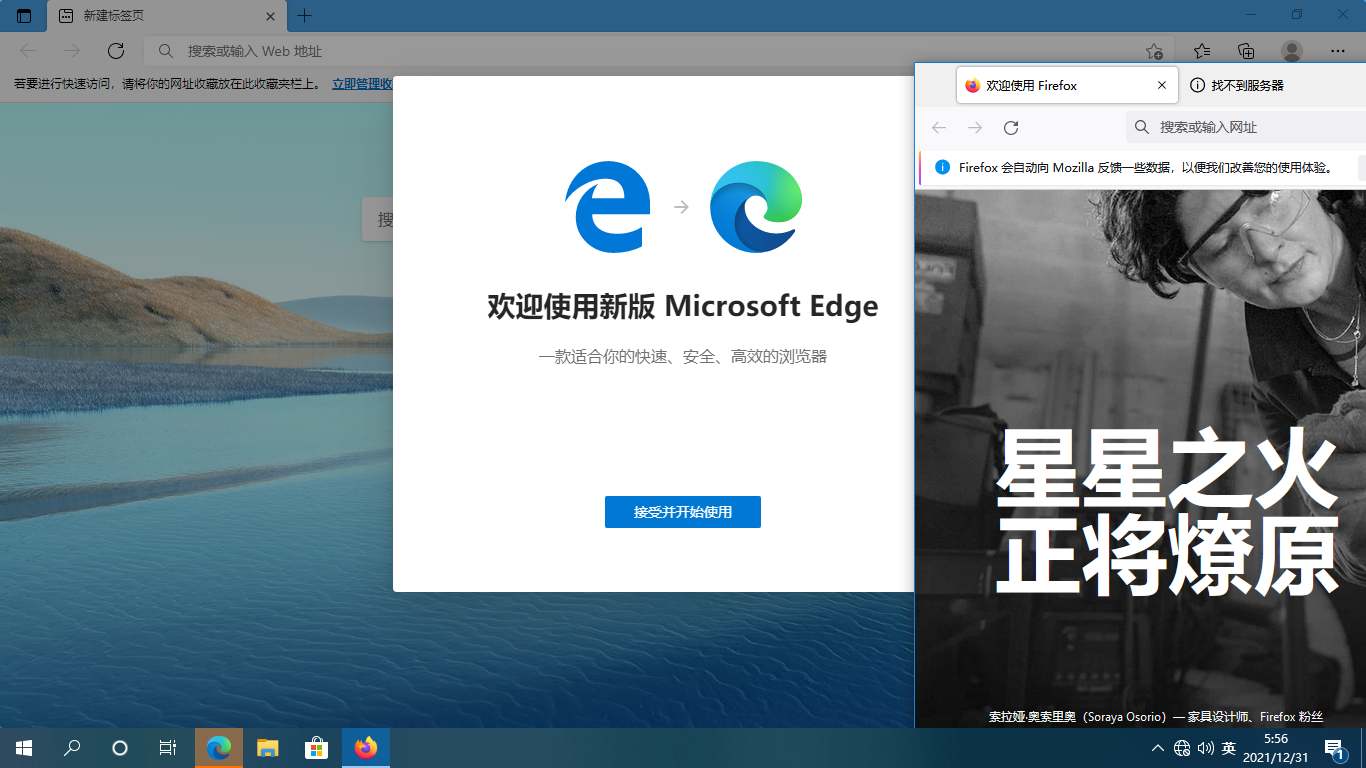Open Edge settings and more menu
The height and width of the screenshot is (768, 1366).
point(1337,51)
